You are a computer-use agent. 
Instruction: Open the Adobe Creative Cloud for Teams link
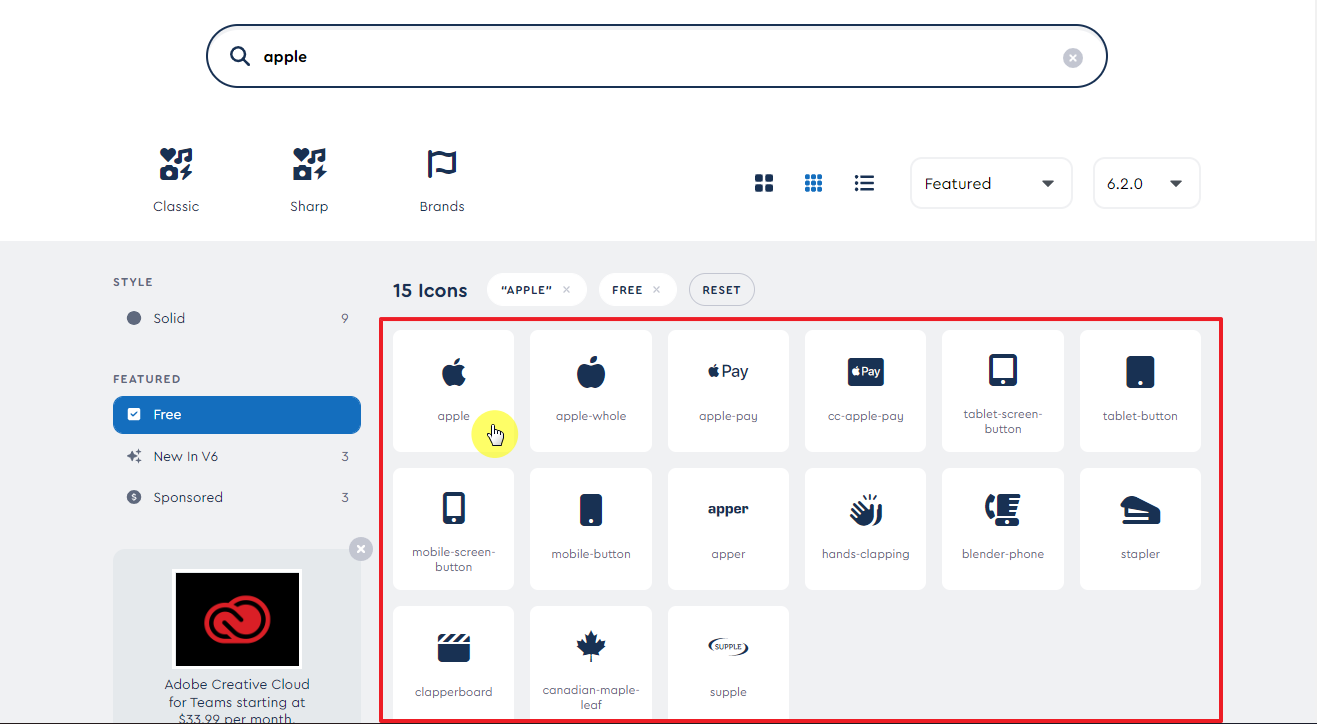pyautogui.click(x=237, y=700)
